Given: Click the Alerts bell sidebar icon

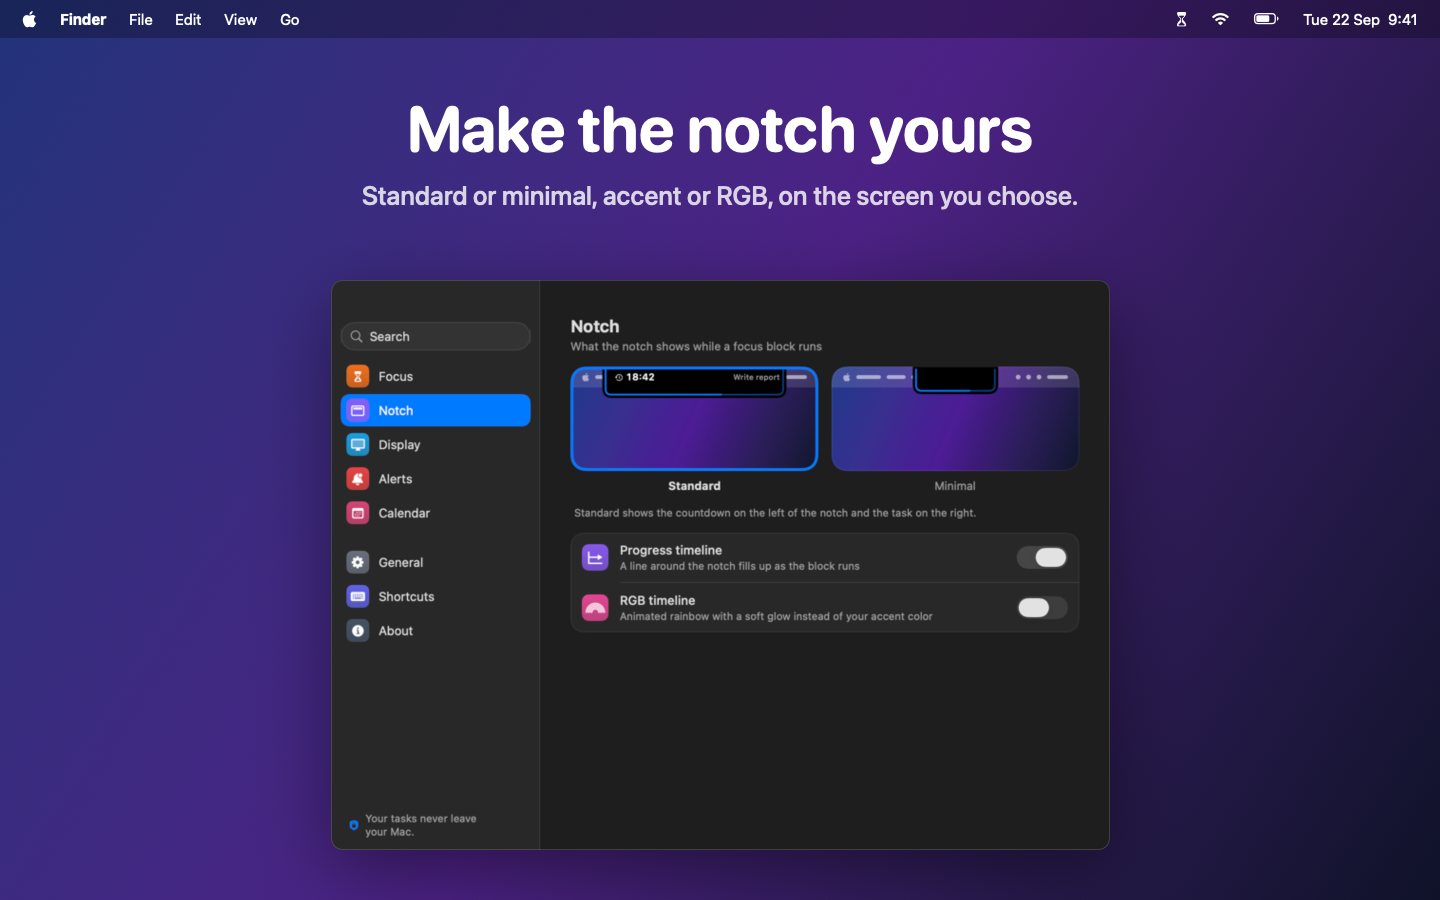Looking at the screenshot, I should point(358,479).
